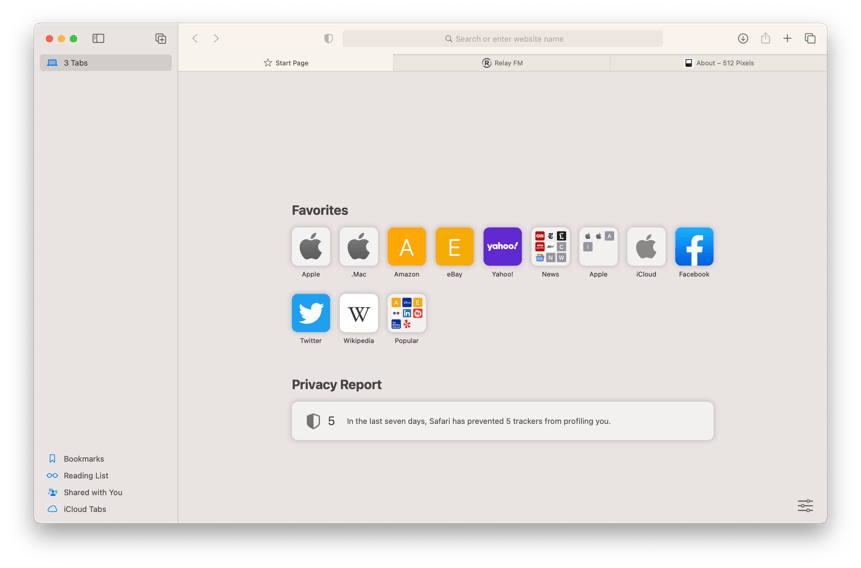The width and height of the screenshot is (861, 568).
Task: Show tab overview
Action: click(x=810, y=38)
